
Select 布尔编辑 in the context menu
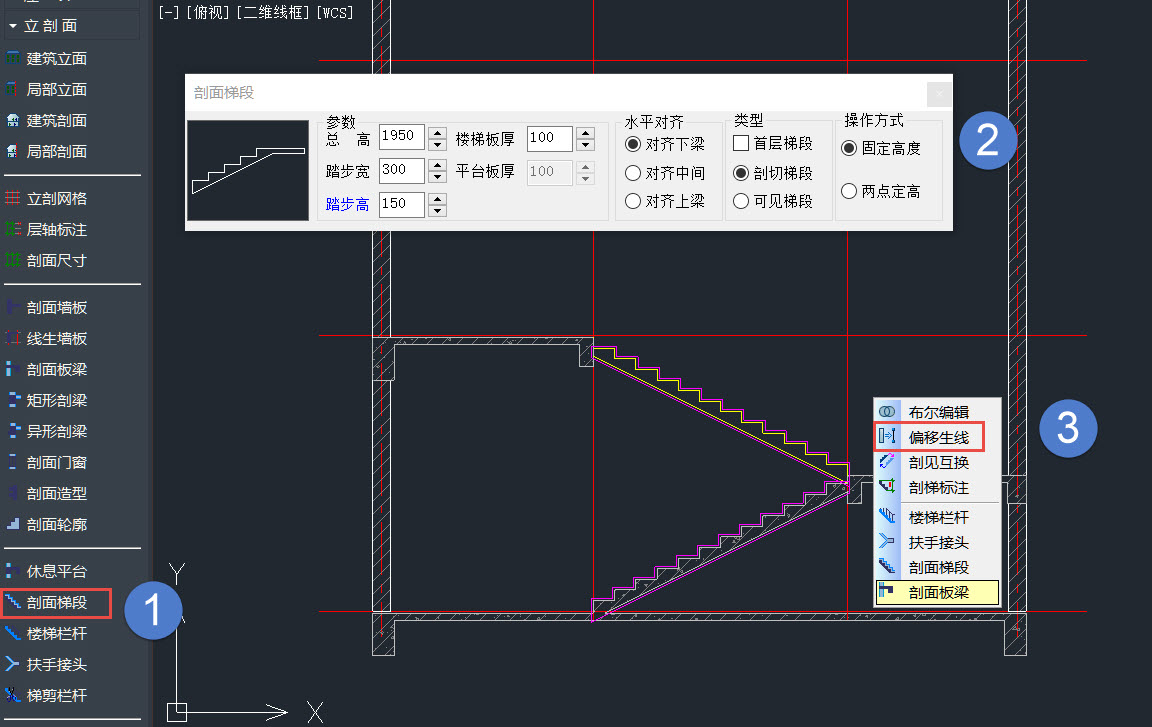pos(938,411)
